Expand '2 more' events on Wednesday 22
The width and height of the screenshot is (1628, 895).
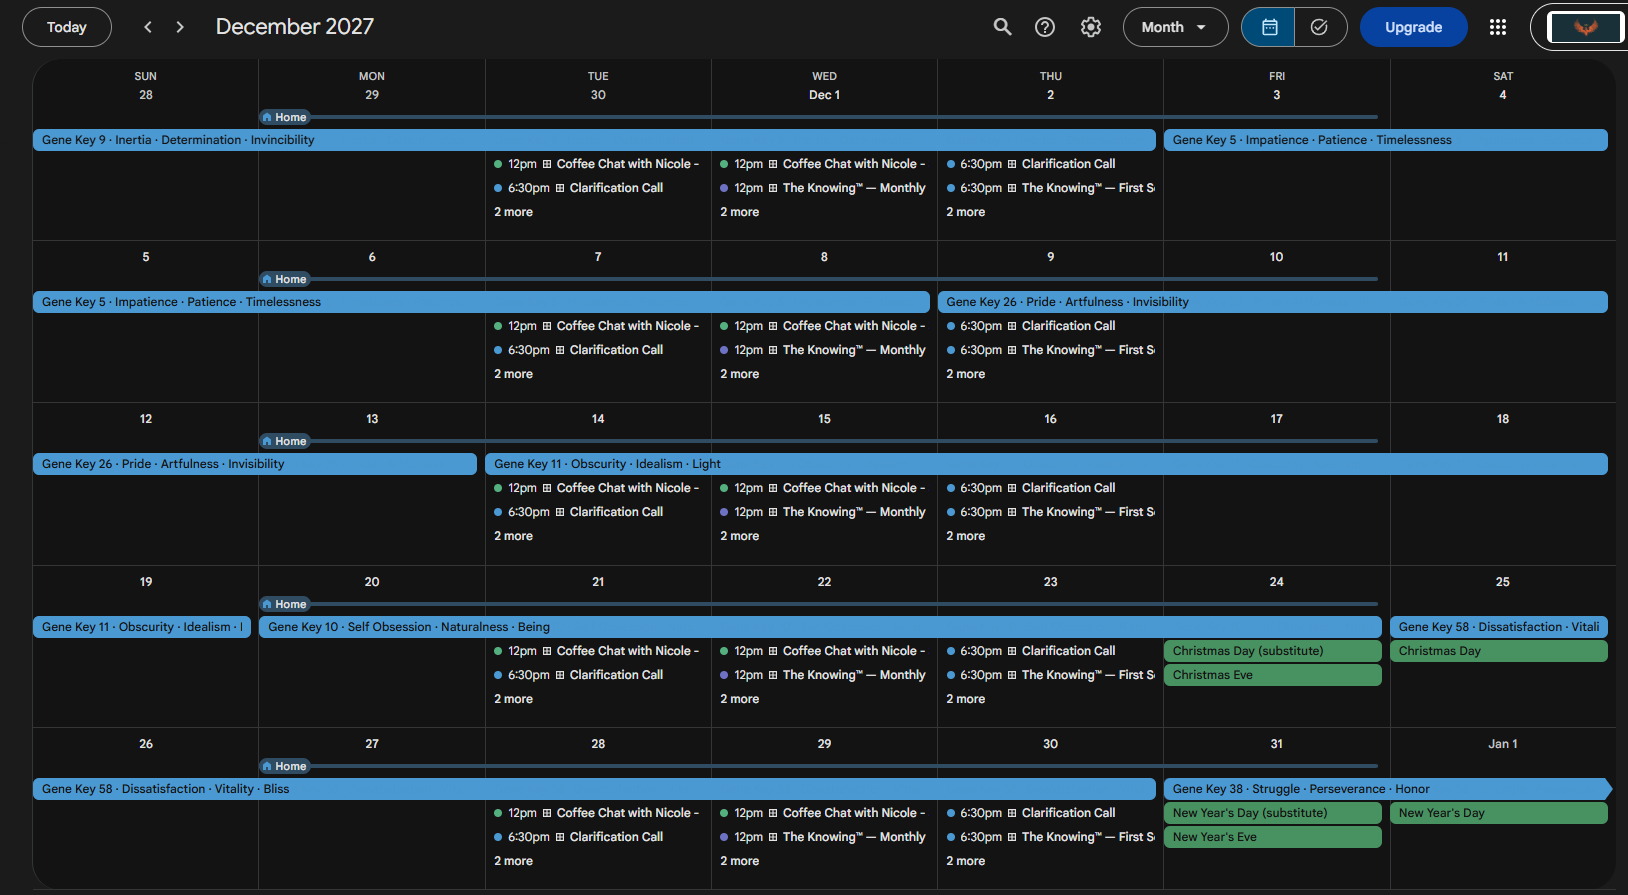click(x=740, y=699)
